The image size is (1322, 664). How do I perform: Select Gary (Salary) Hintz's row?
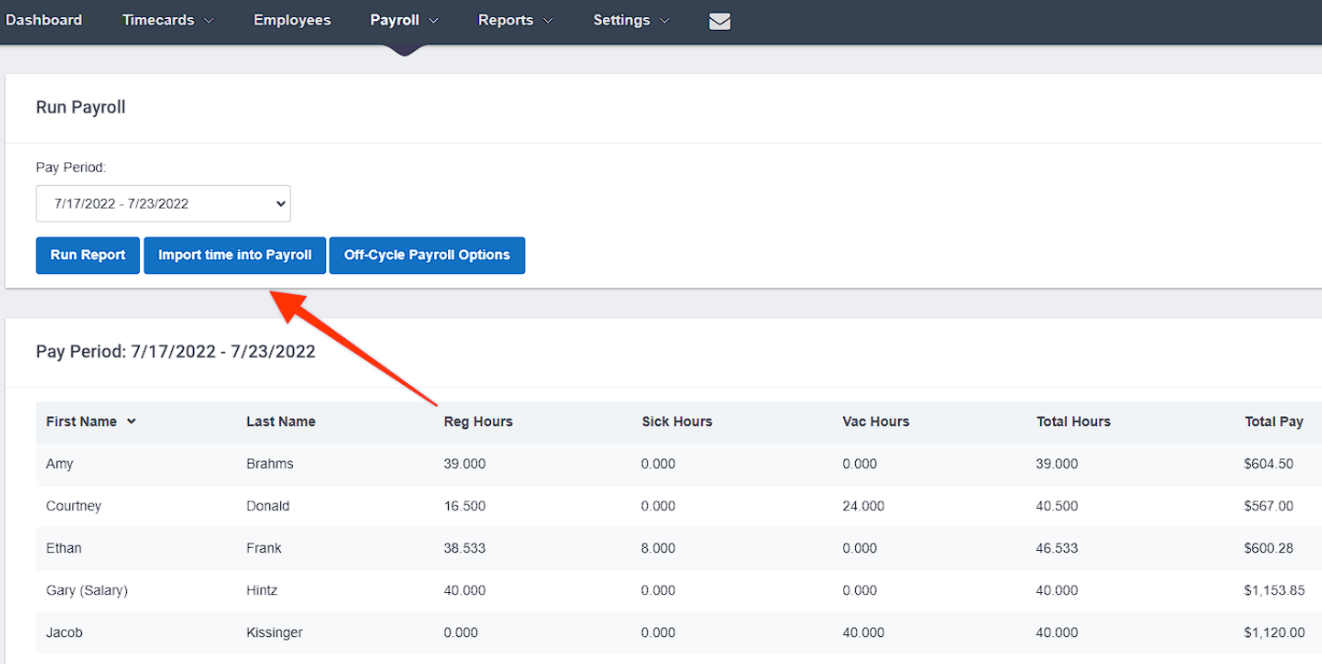click(400, 590)
